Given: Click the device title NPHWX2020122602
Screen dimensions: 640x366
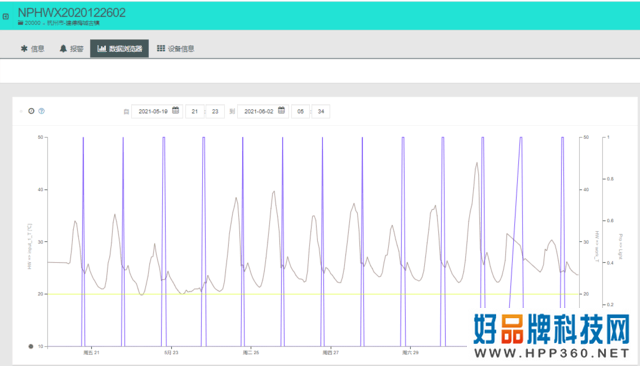Looking at the screenshot, I should pyautogui.click(x=72, y=13).
